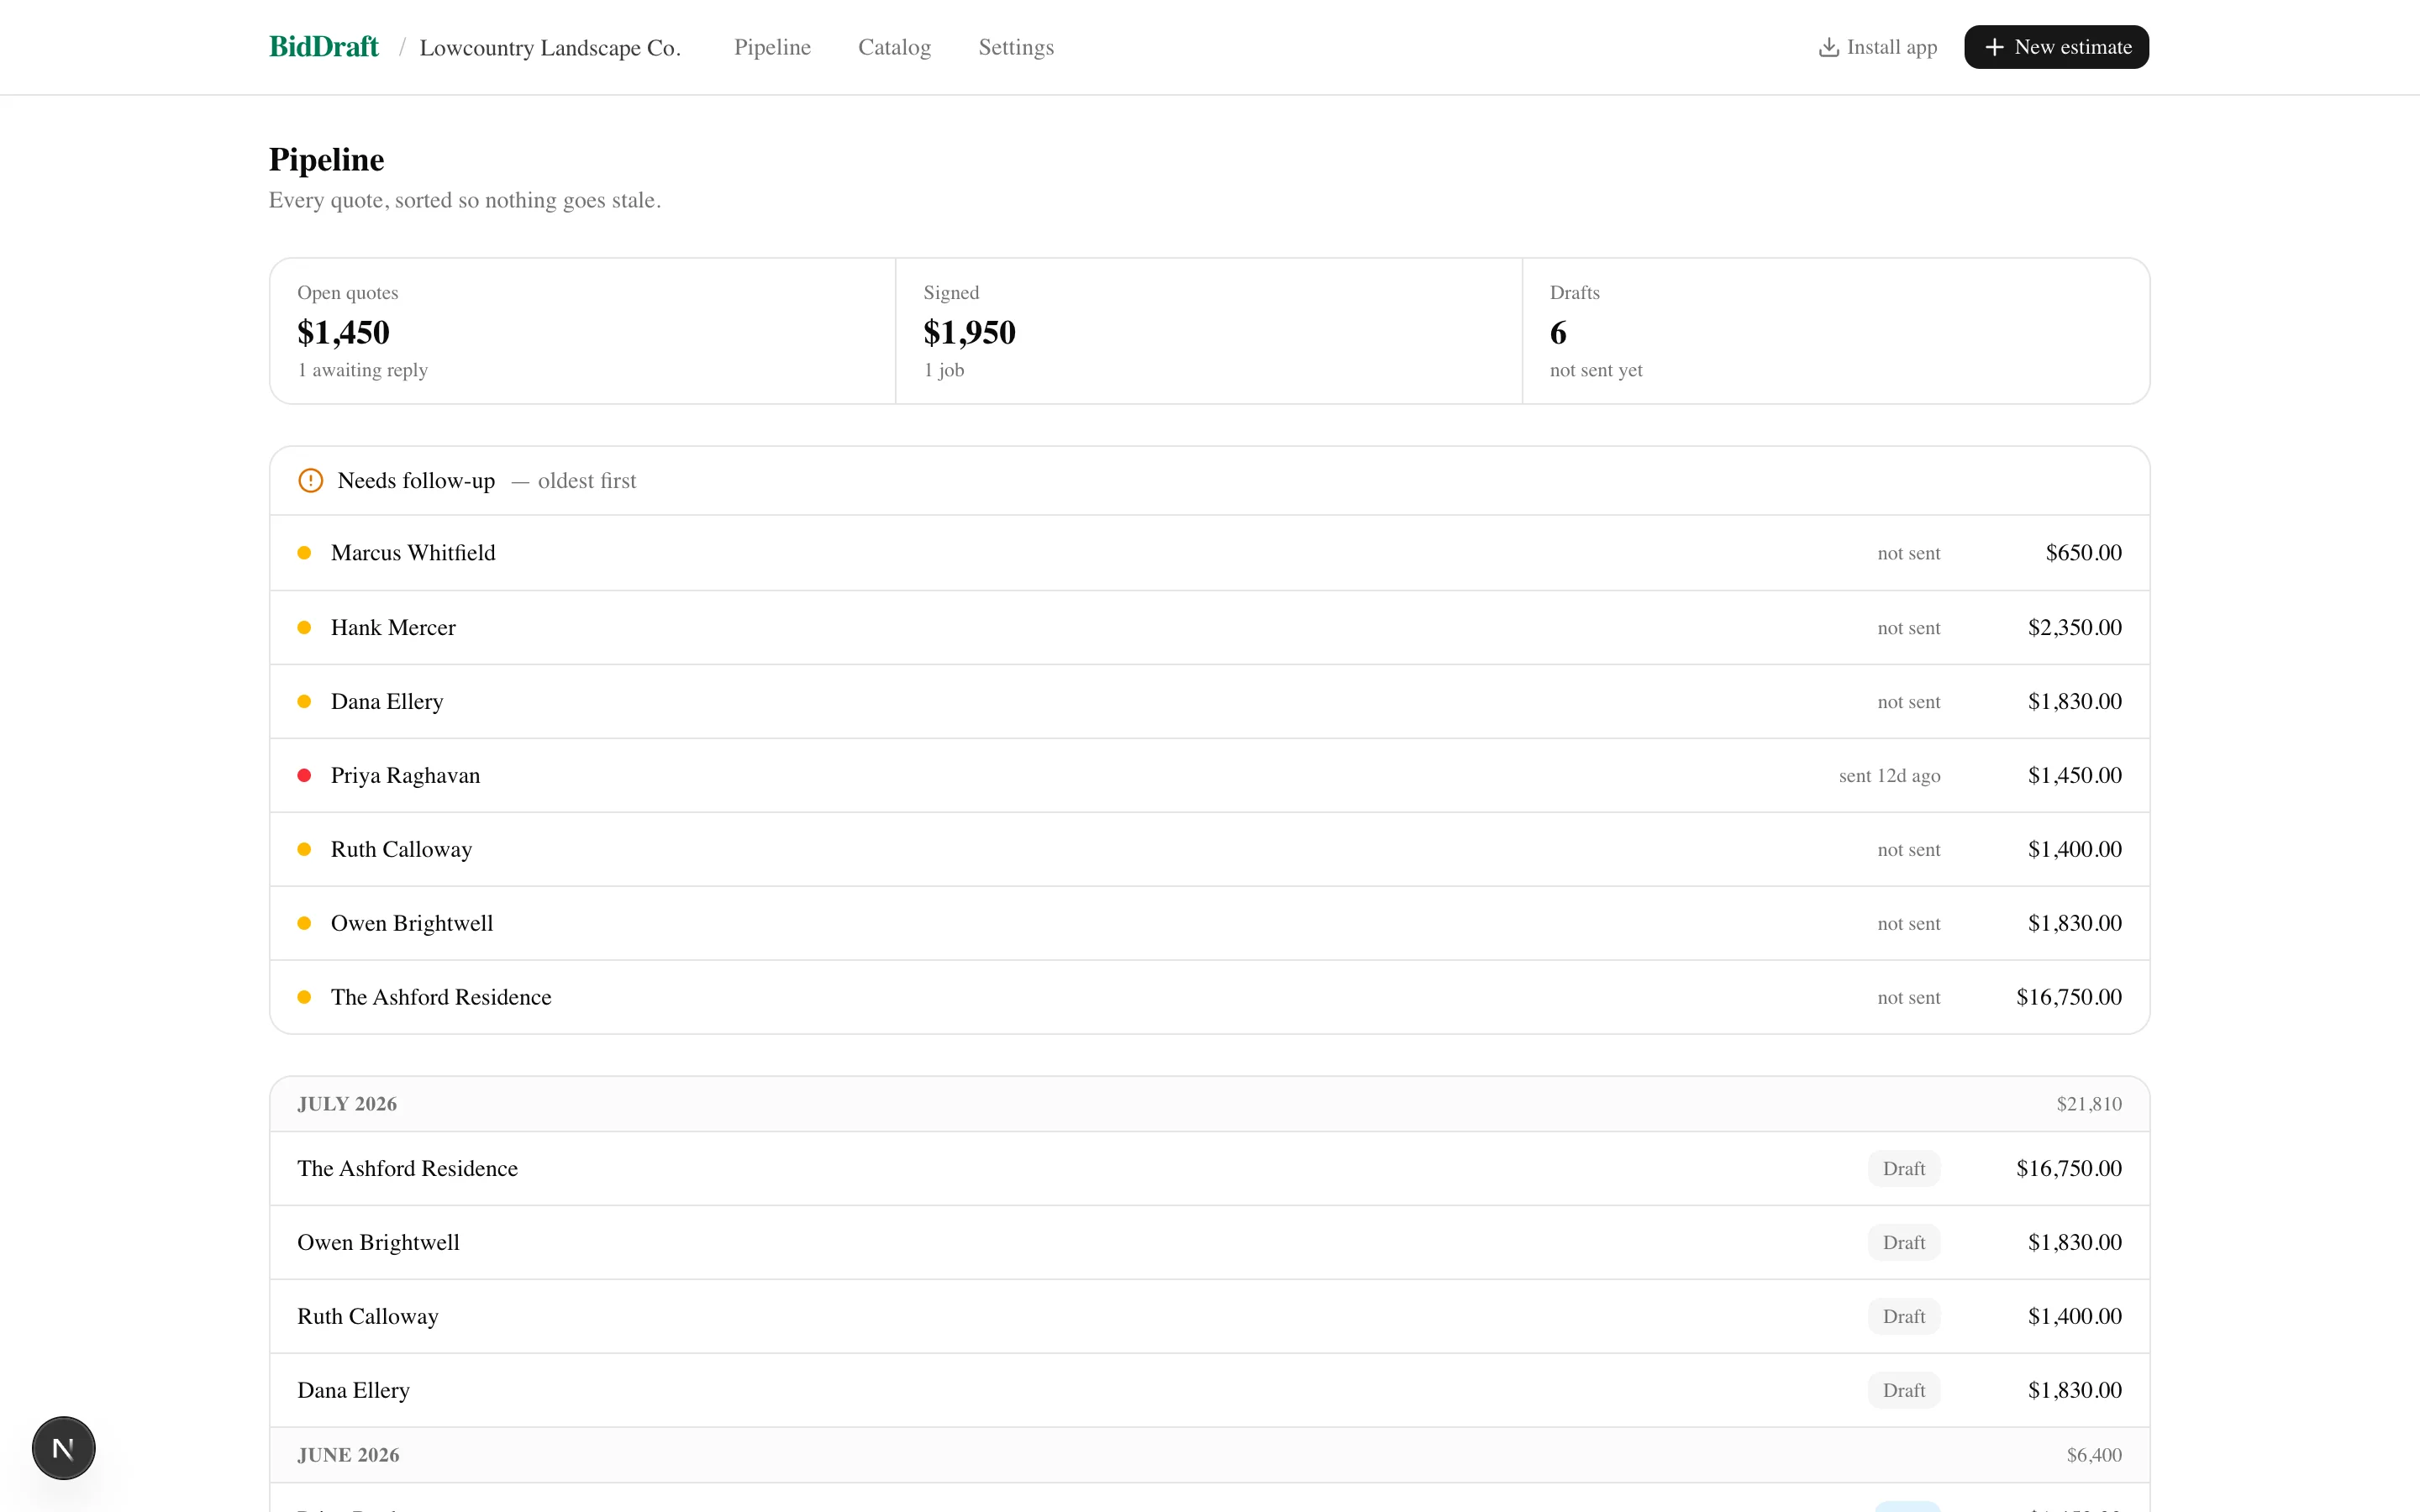The height and width of the screenshot is (1512, 2420).
Task: Click the Drafts 6 card
Action: point(1836,331)
